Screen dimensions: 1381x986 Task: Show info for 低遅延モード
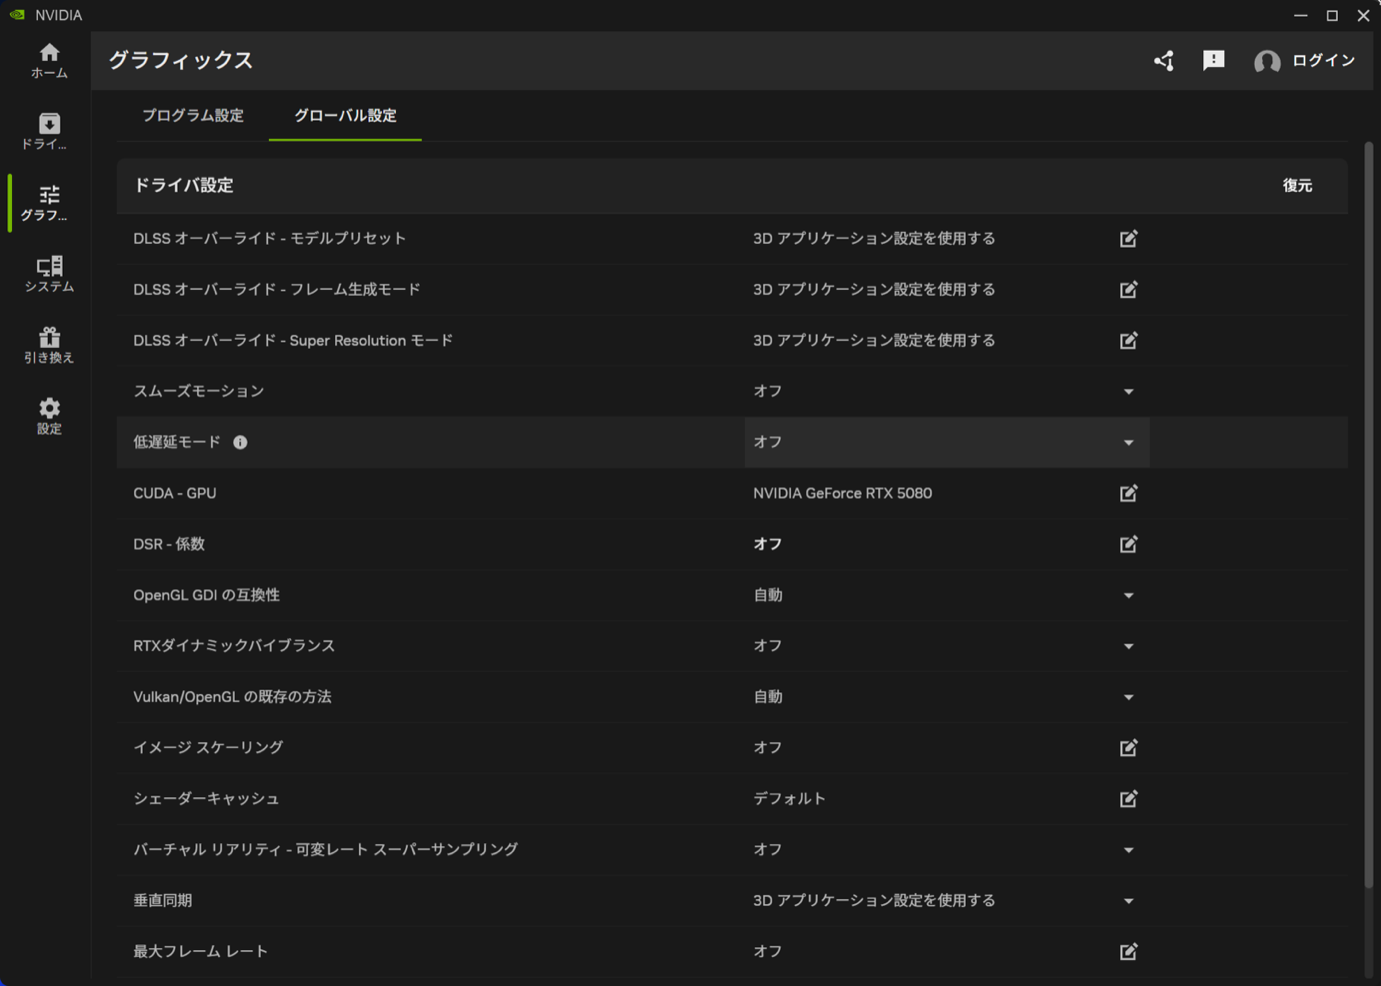[240, 442]
